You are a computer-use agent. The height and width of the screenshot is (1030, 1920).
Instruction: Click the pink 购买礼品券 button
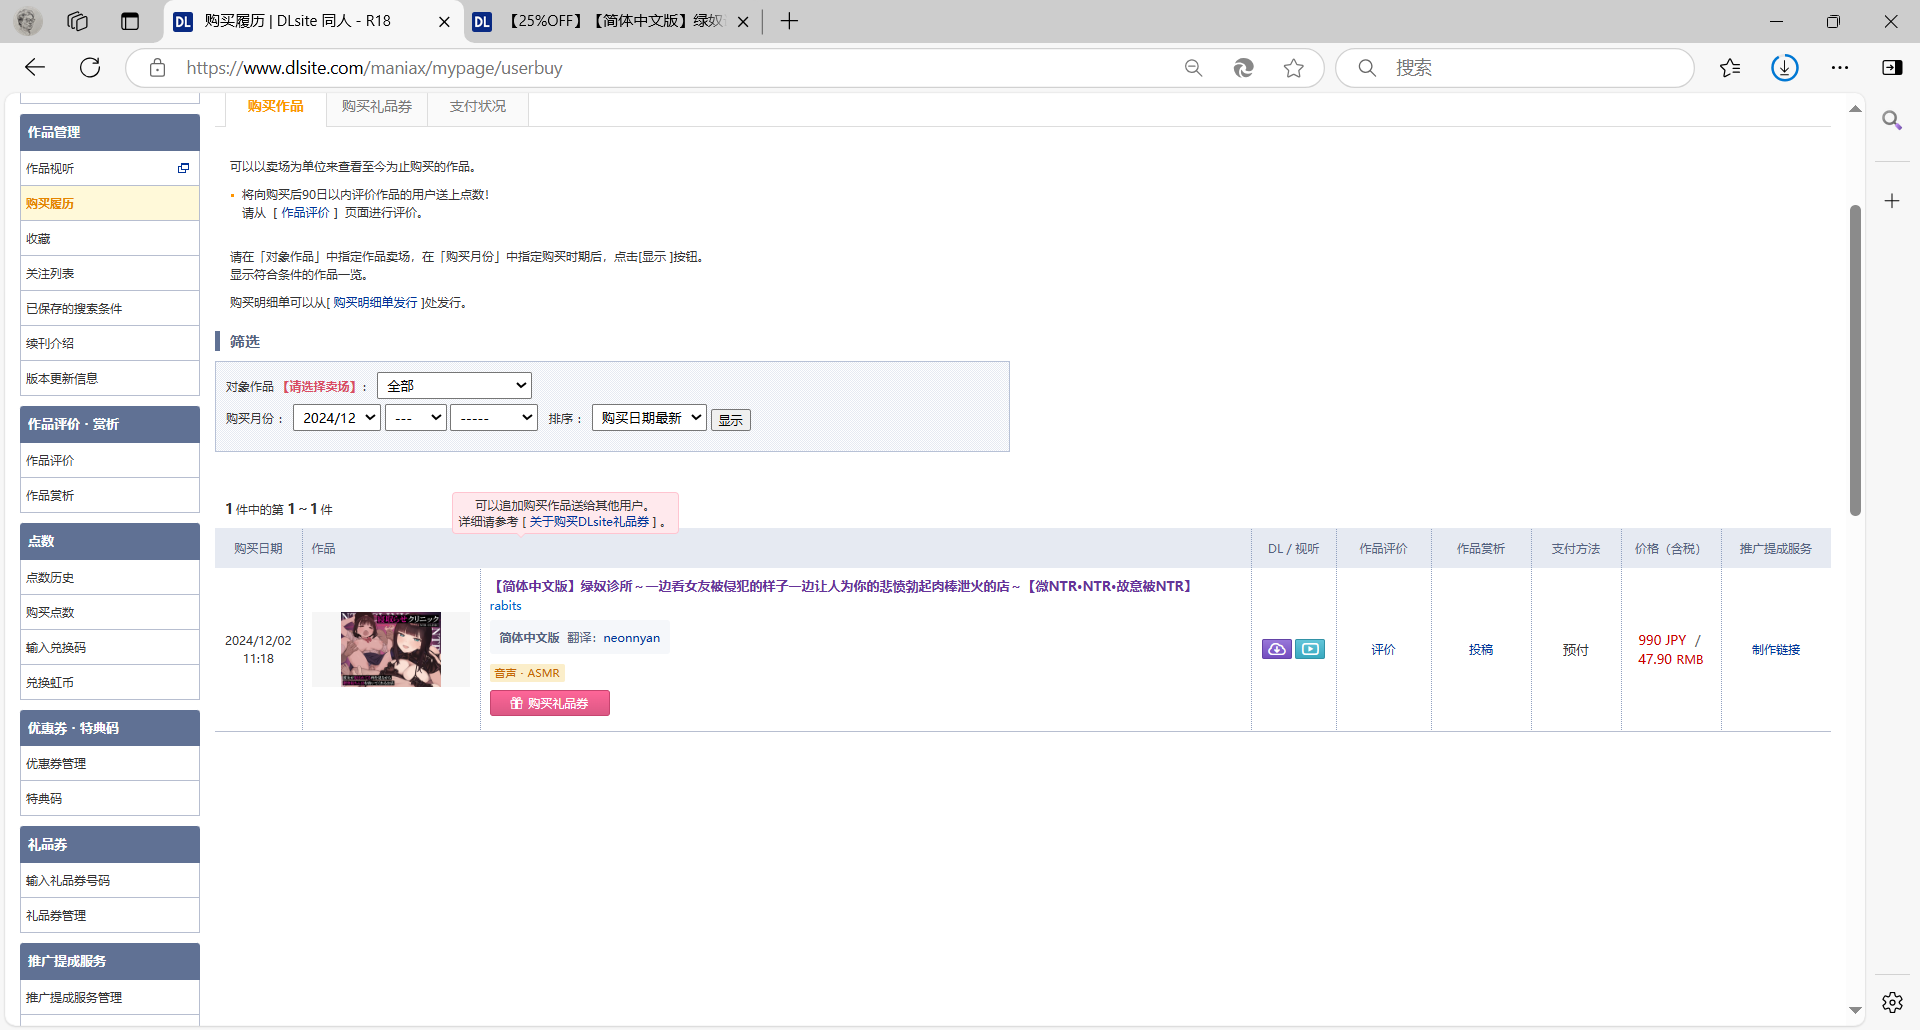tap(550, 703)
